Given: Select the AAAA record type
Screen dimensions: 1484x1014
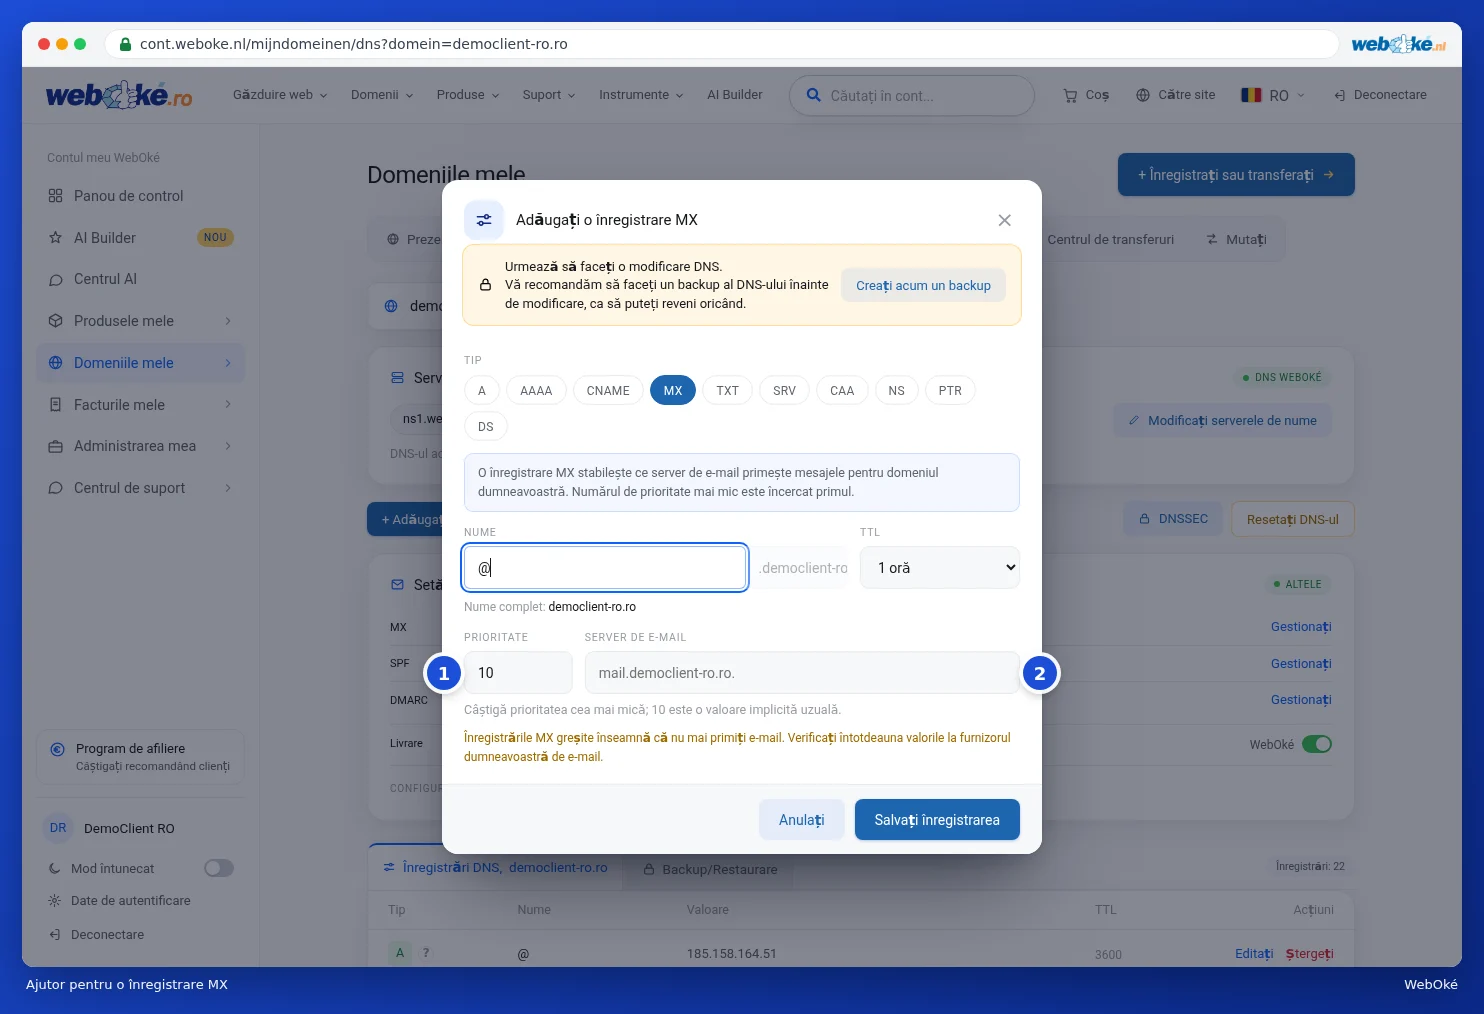Looking at the screenshot, I should (x=536, y=391).
